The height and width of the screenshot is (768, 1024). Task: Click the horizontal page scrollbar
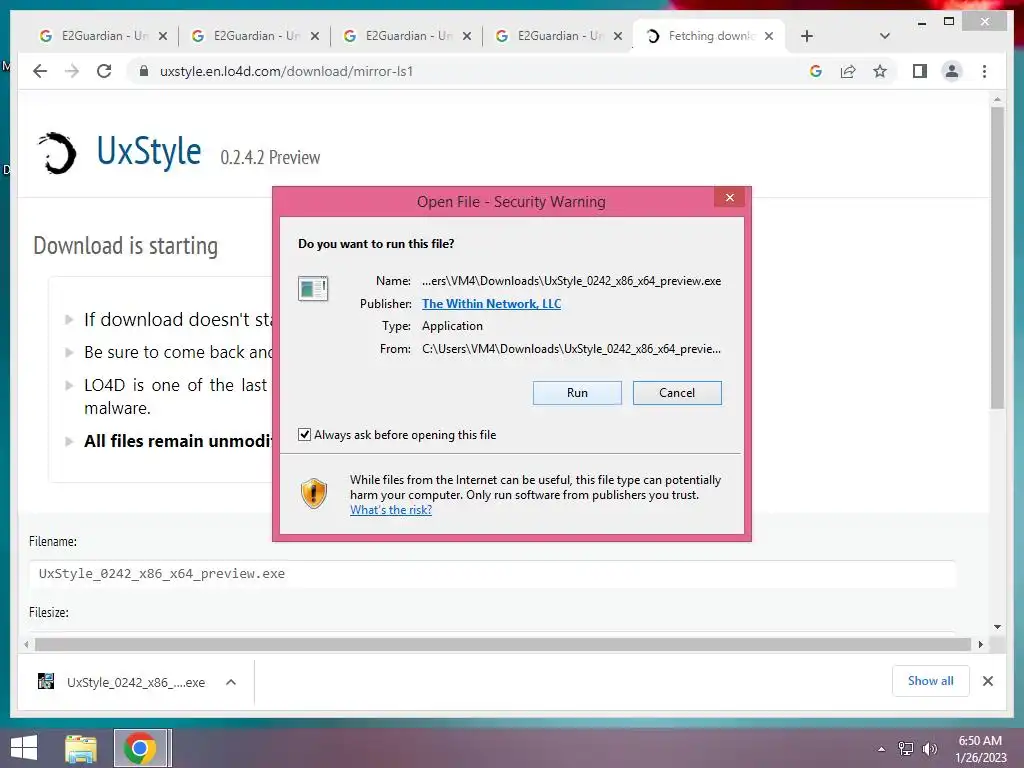coord(503,645)
